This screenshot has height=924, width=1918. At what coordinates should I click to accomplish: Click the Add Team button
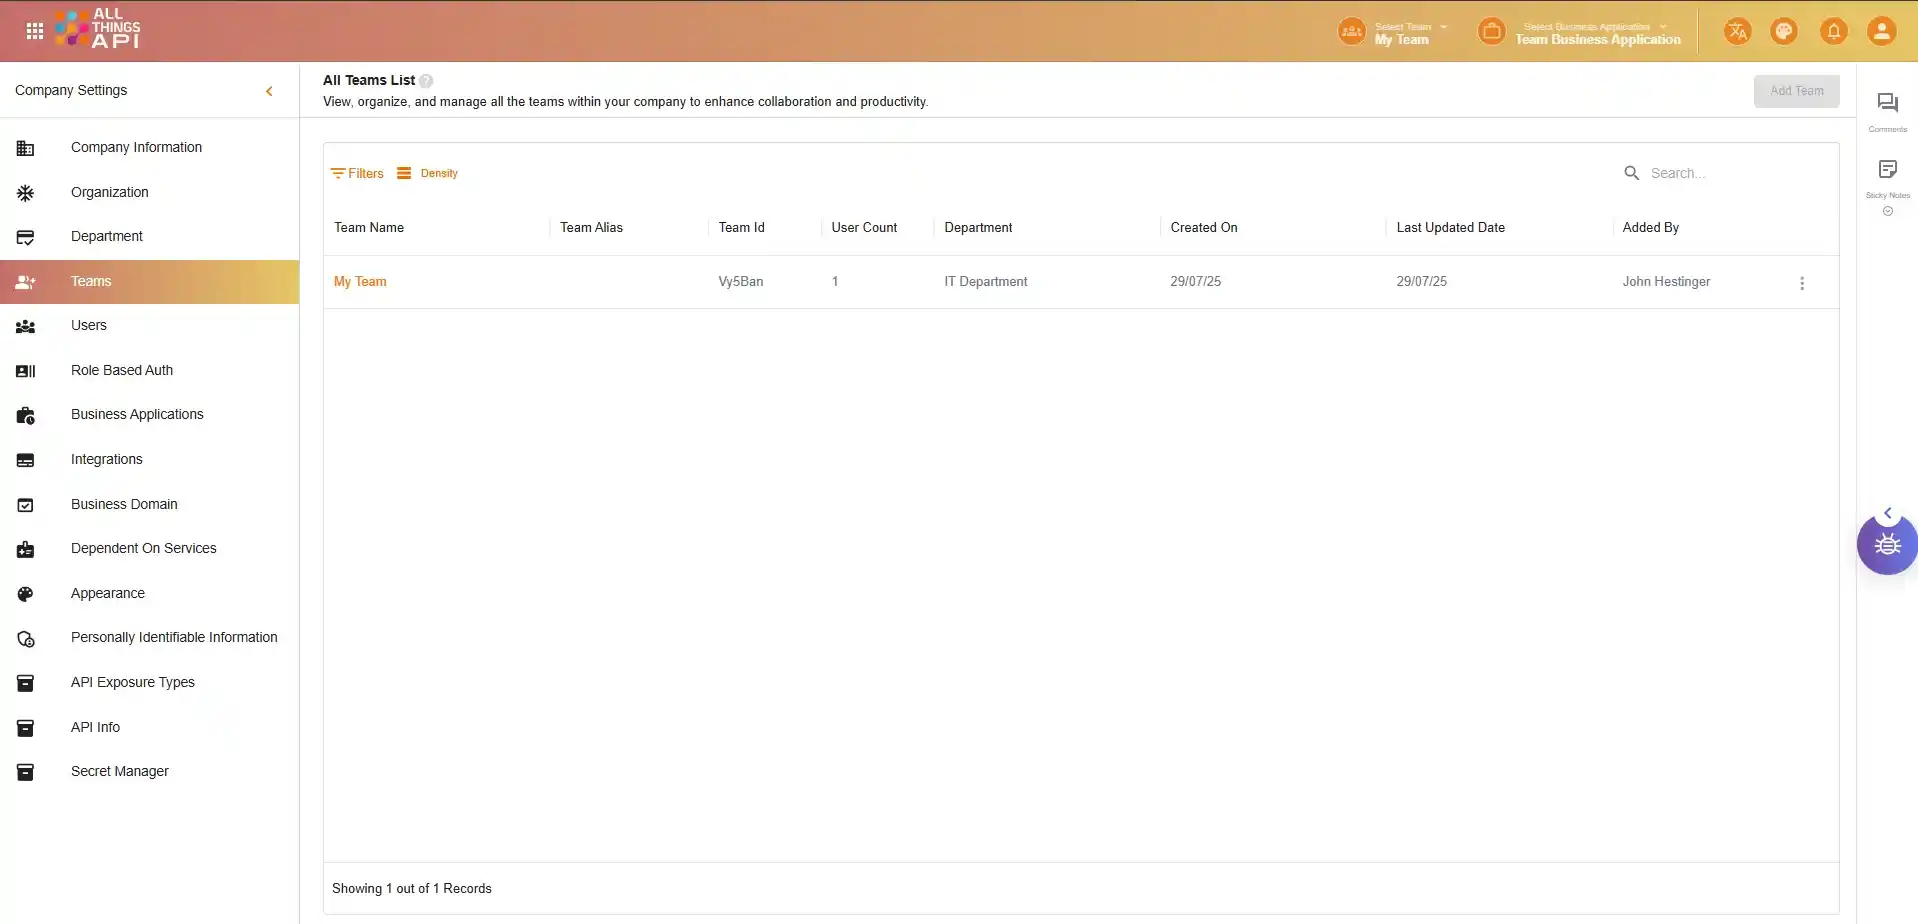coord(1796,91)
